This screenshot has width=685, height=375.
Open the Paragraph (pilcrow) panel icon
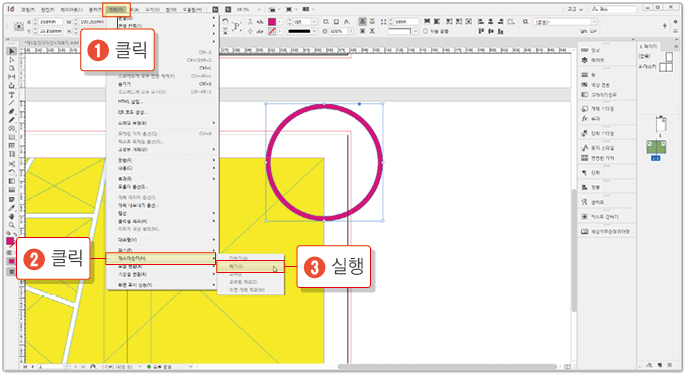[x=585, y=173]
